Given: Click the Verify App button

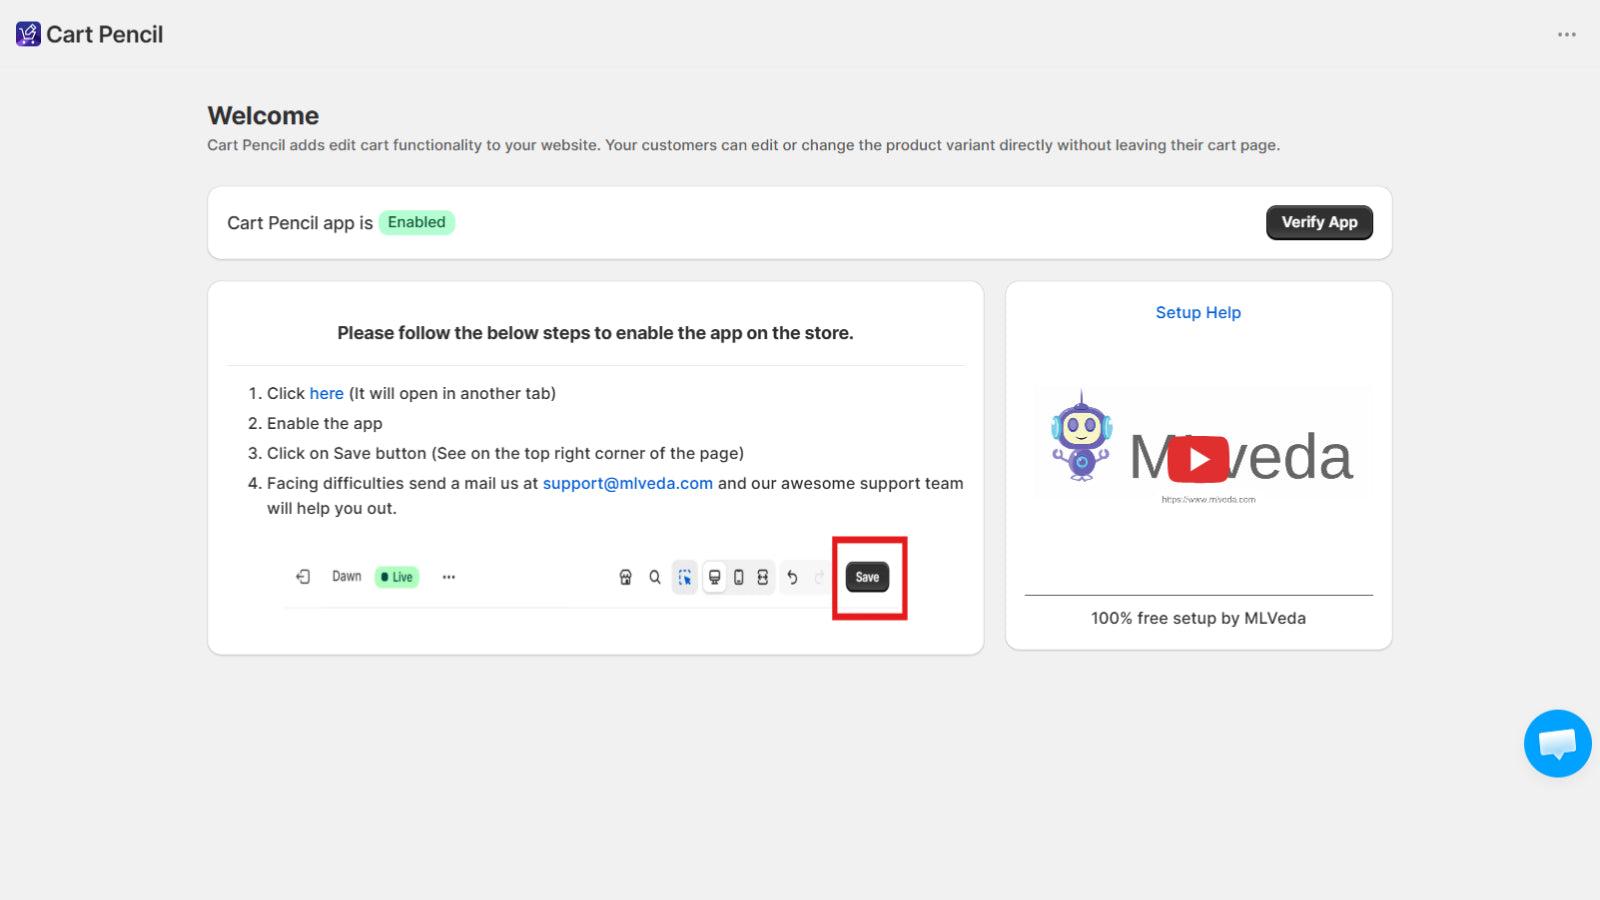Looking at the screenshot, I should point(1319,222).
